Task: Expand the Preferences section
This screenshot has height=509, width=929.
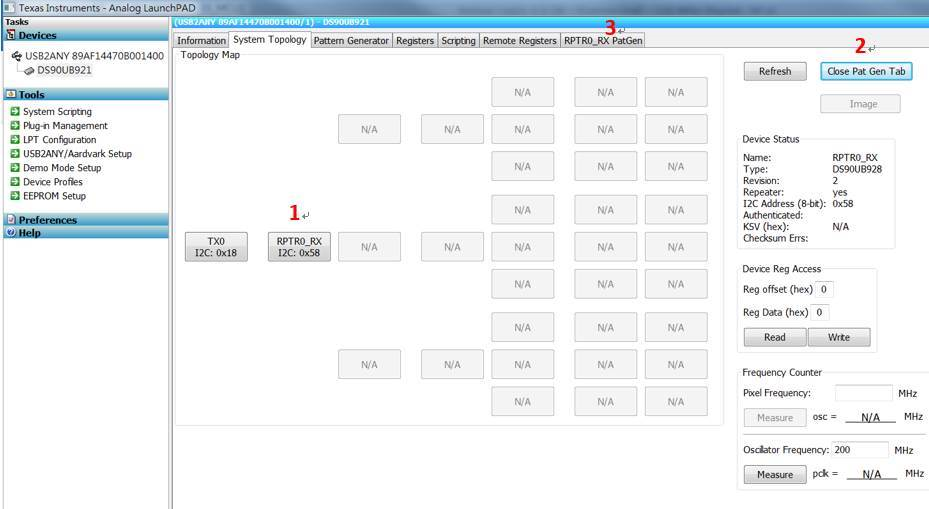Action: pos(86,220)
